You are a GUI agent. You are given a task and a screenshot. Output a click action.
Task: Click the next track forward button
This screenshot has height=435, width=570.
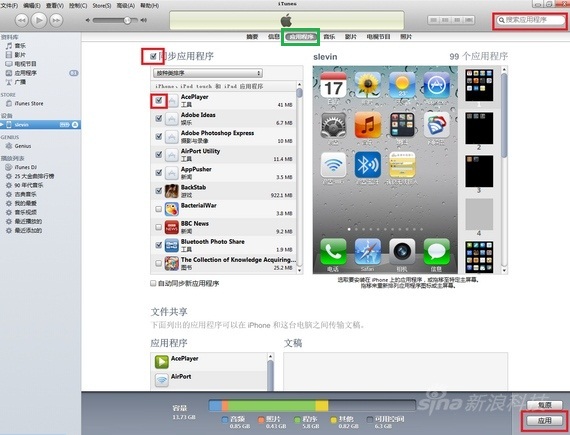coord(56,20)
